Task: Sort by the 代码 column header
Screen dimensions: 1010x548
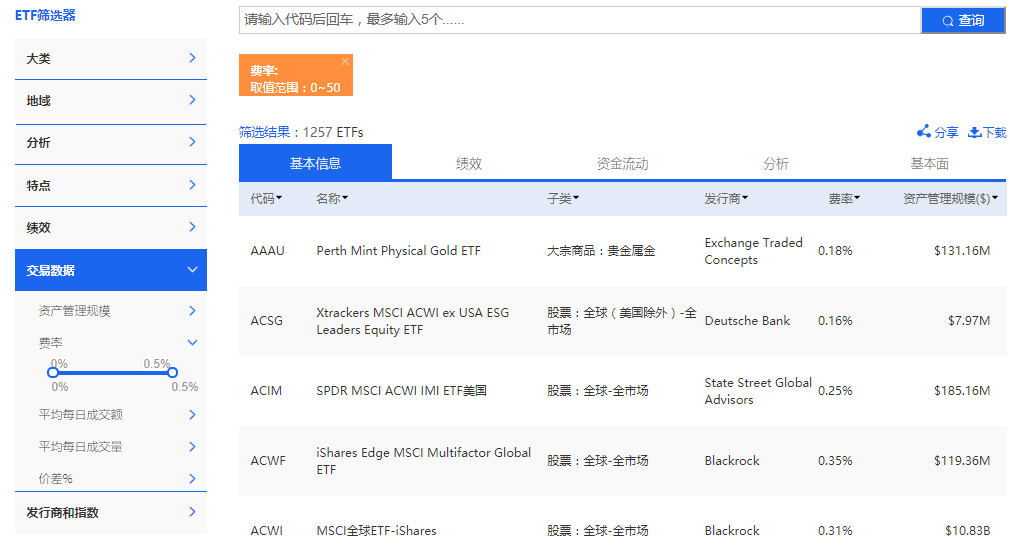Action: point(266,199)
